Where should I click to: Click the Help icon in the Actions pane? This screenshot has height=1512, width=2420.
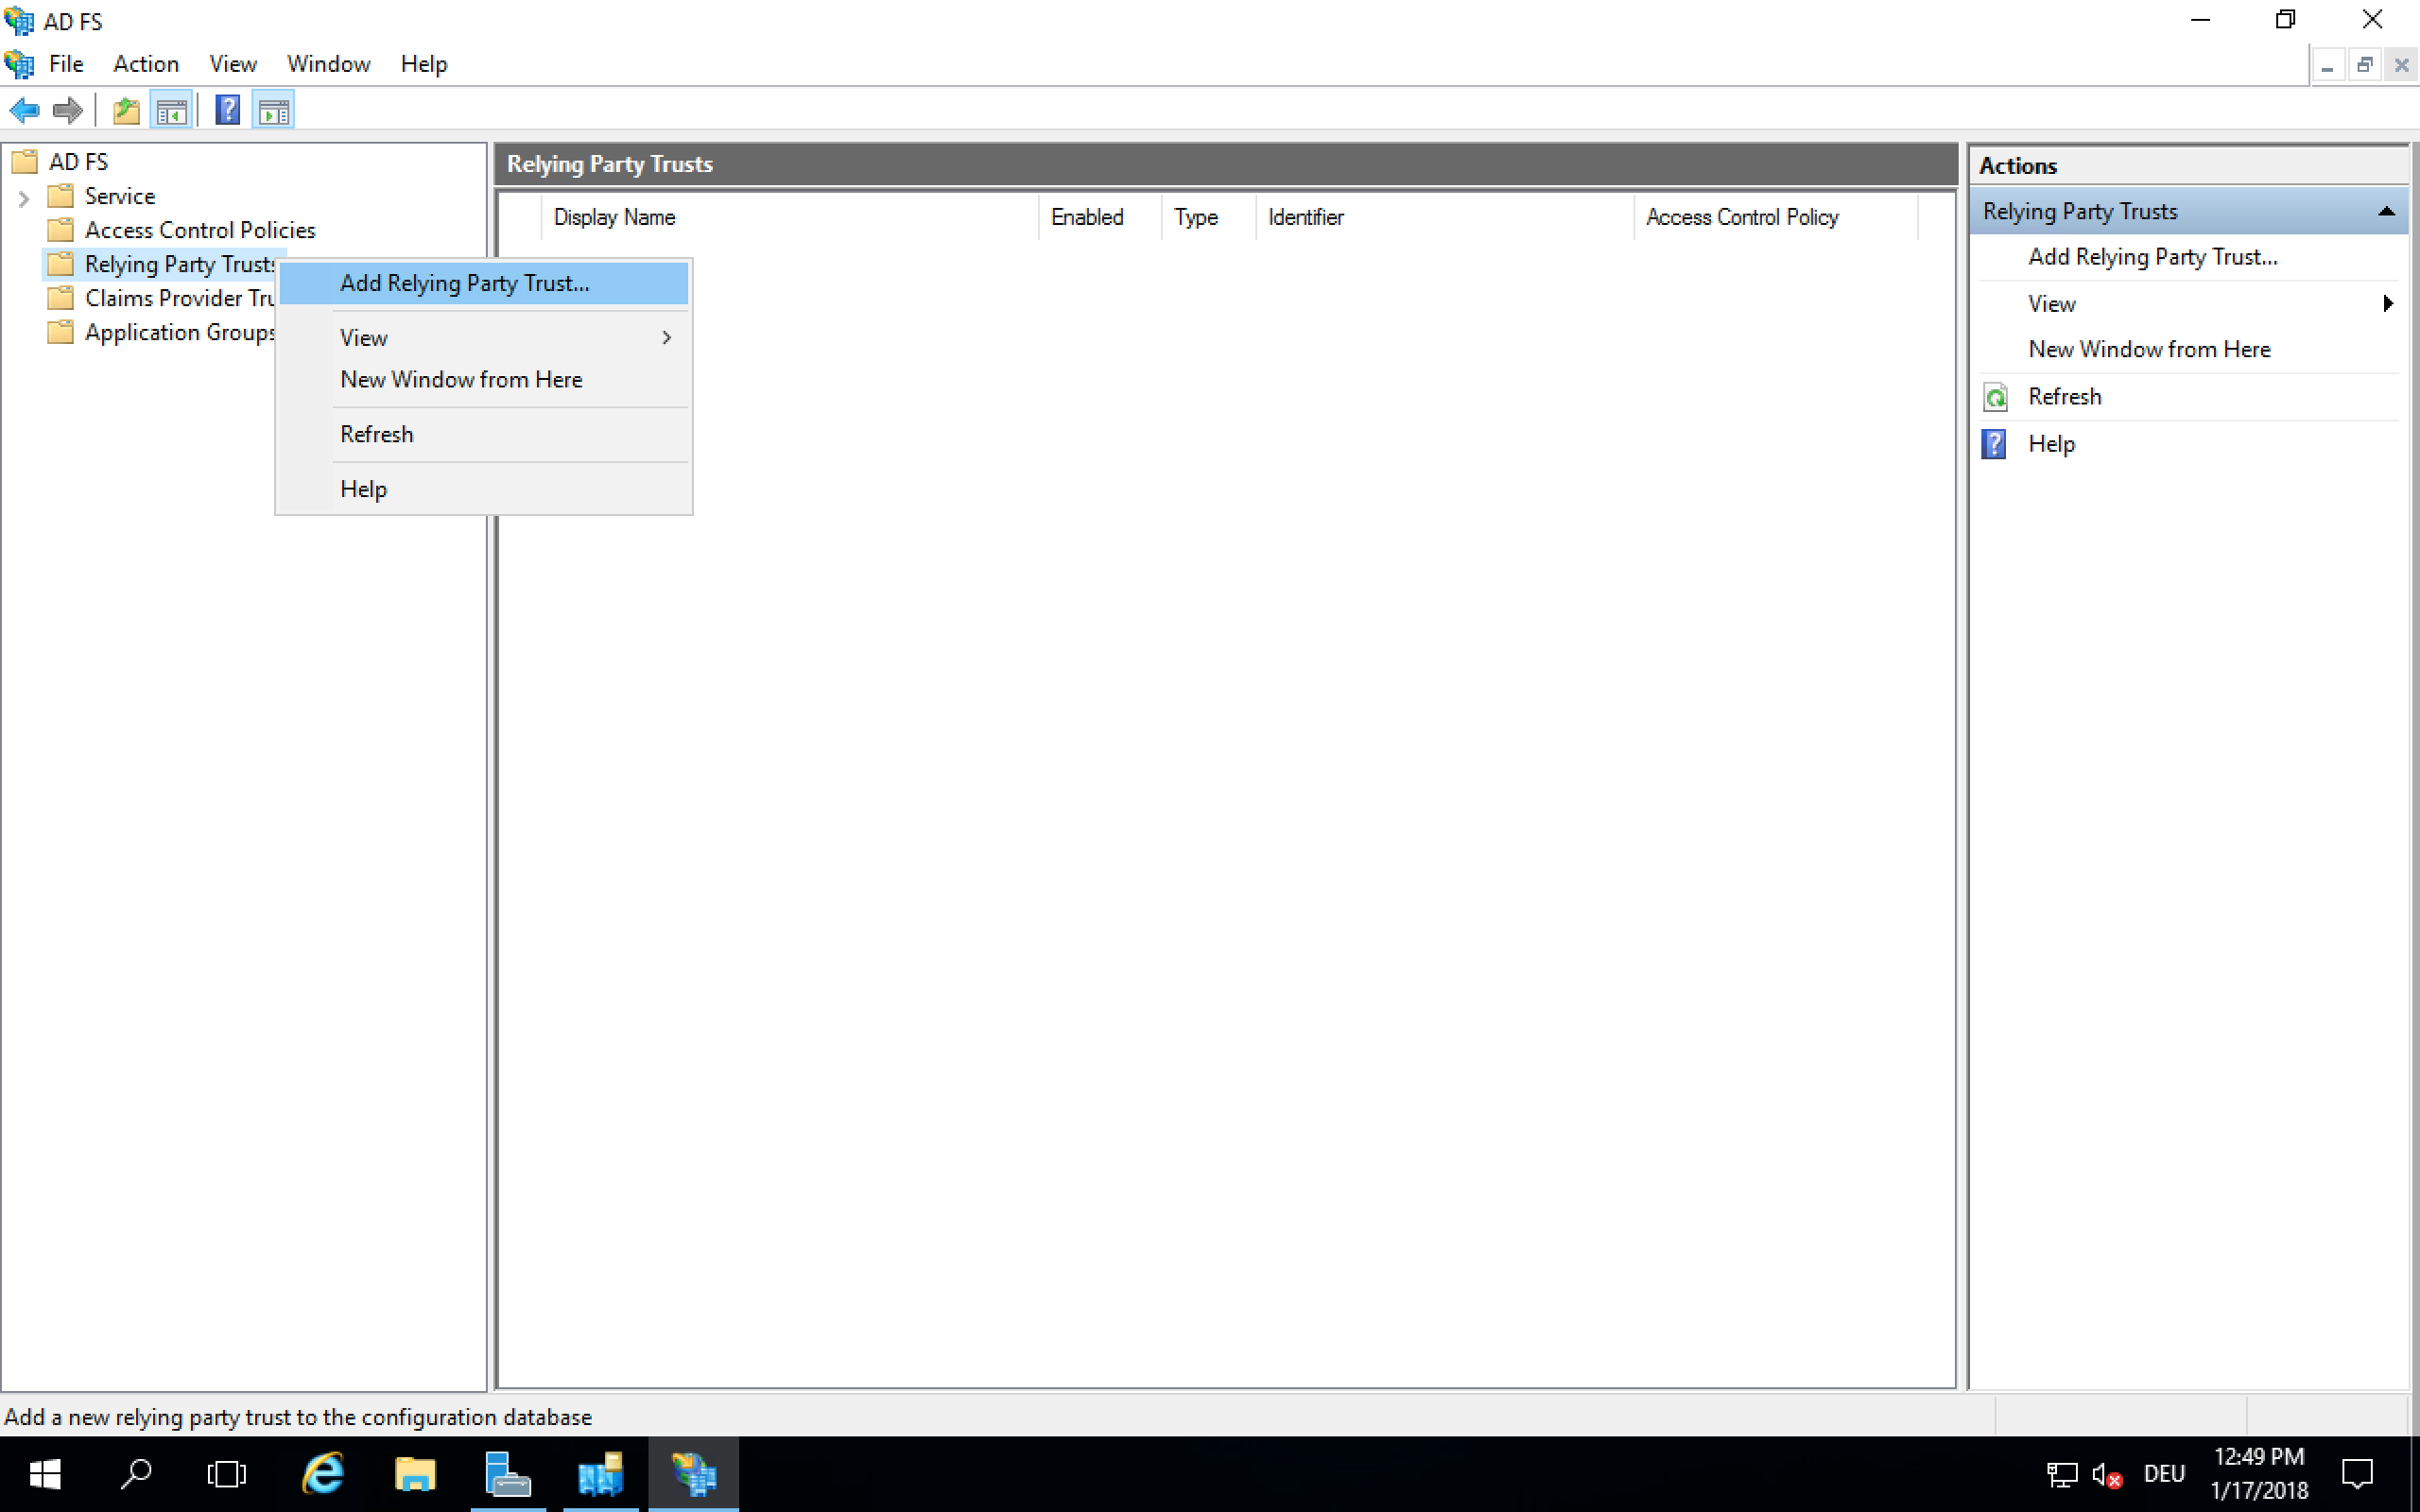1995,444
